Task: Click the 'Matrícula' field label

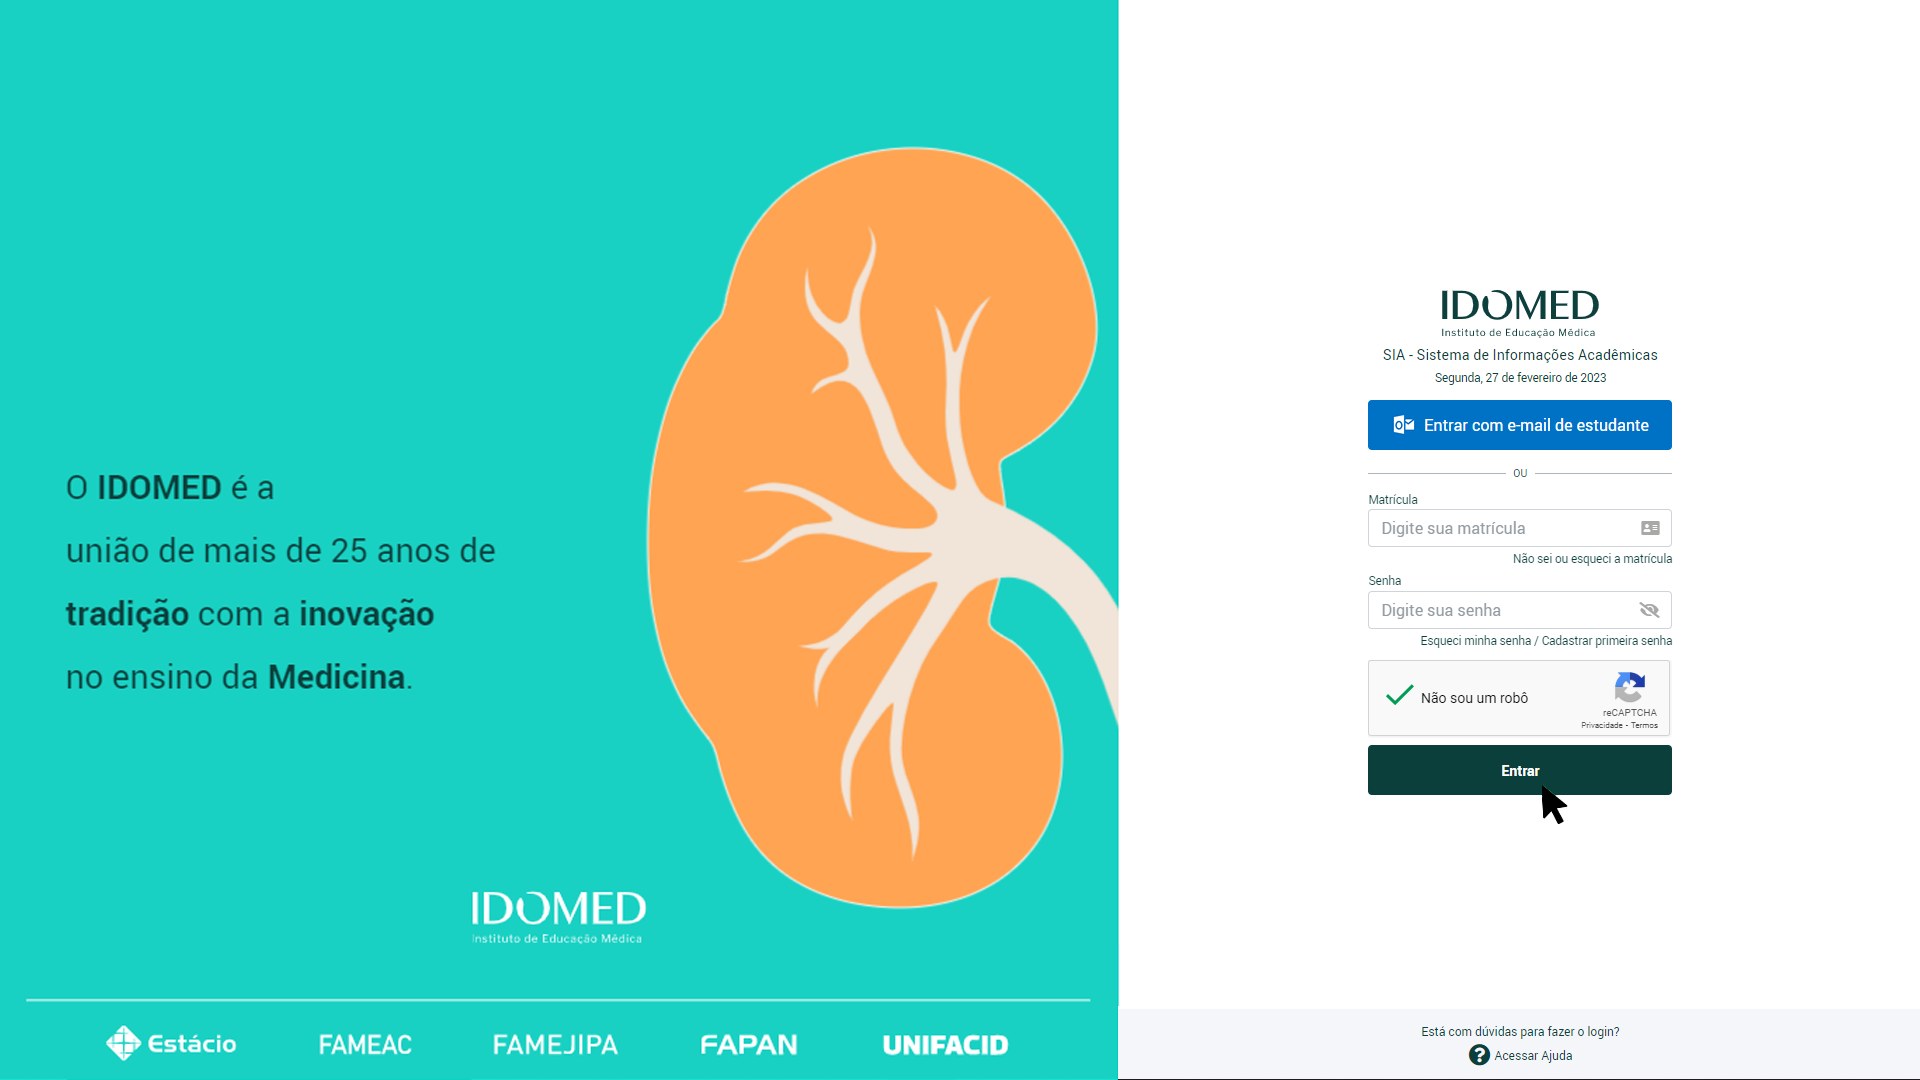Action: tap(1393, 500)
